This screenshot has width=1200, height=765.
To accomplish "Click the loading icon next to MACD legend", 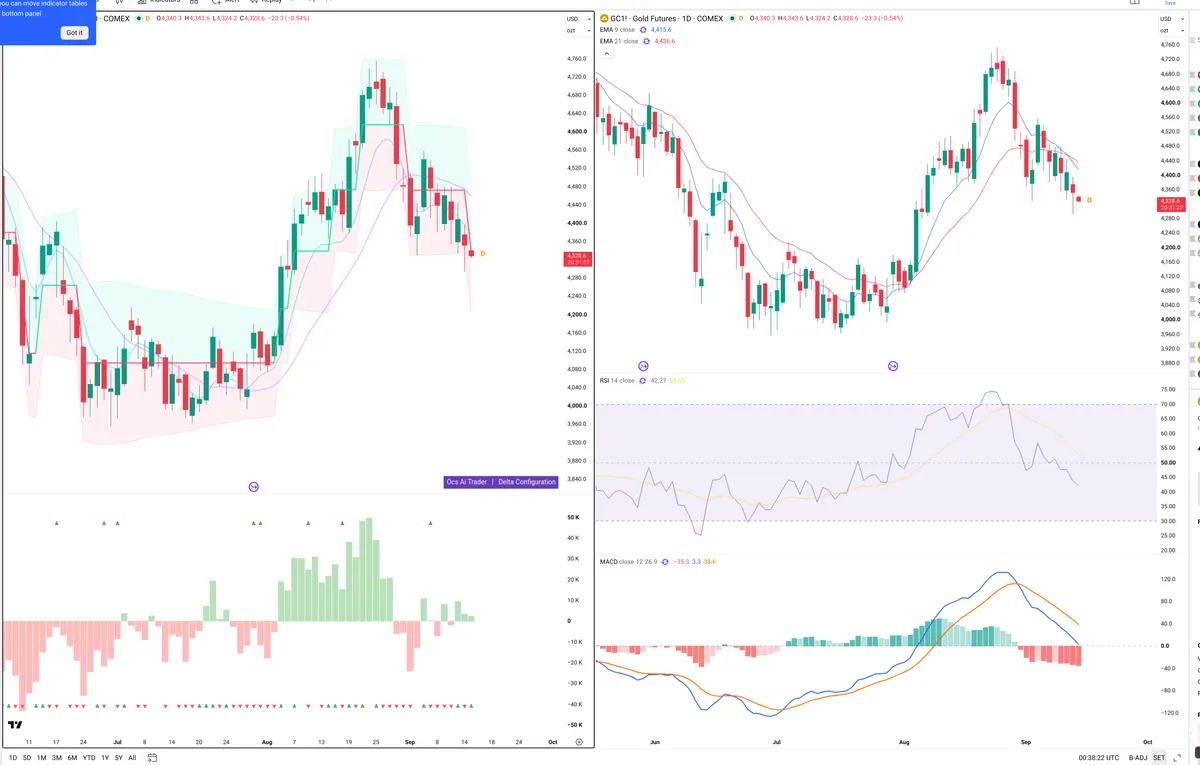I will 667,562.
